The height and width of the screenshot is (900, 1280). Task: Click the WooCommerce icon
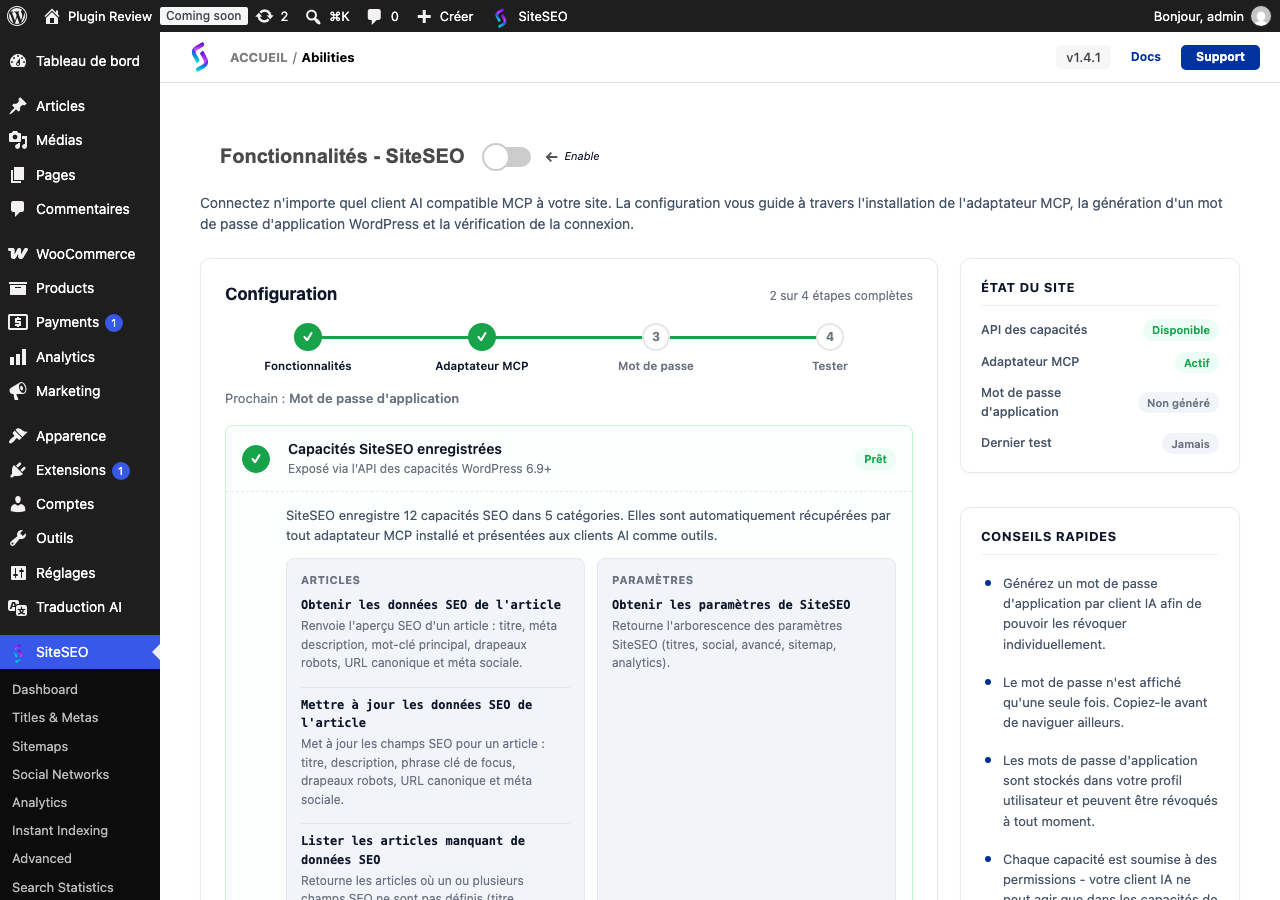pos(18,254)
